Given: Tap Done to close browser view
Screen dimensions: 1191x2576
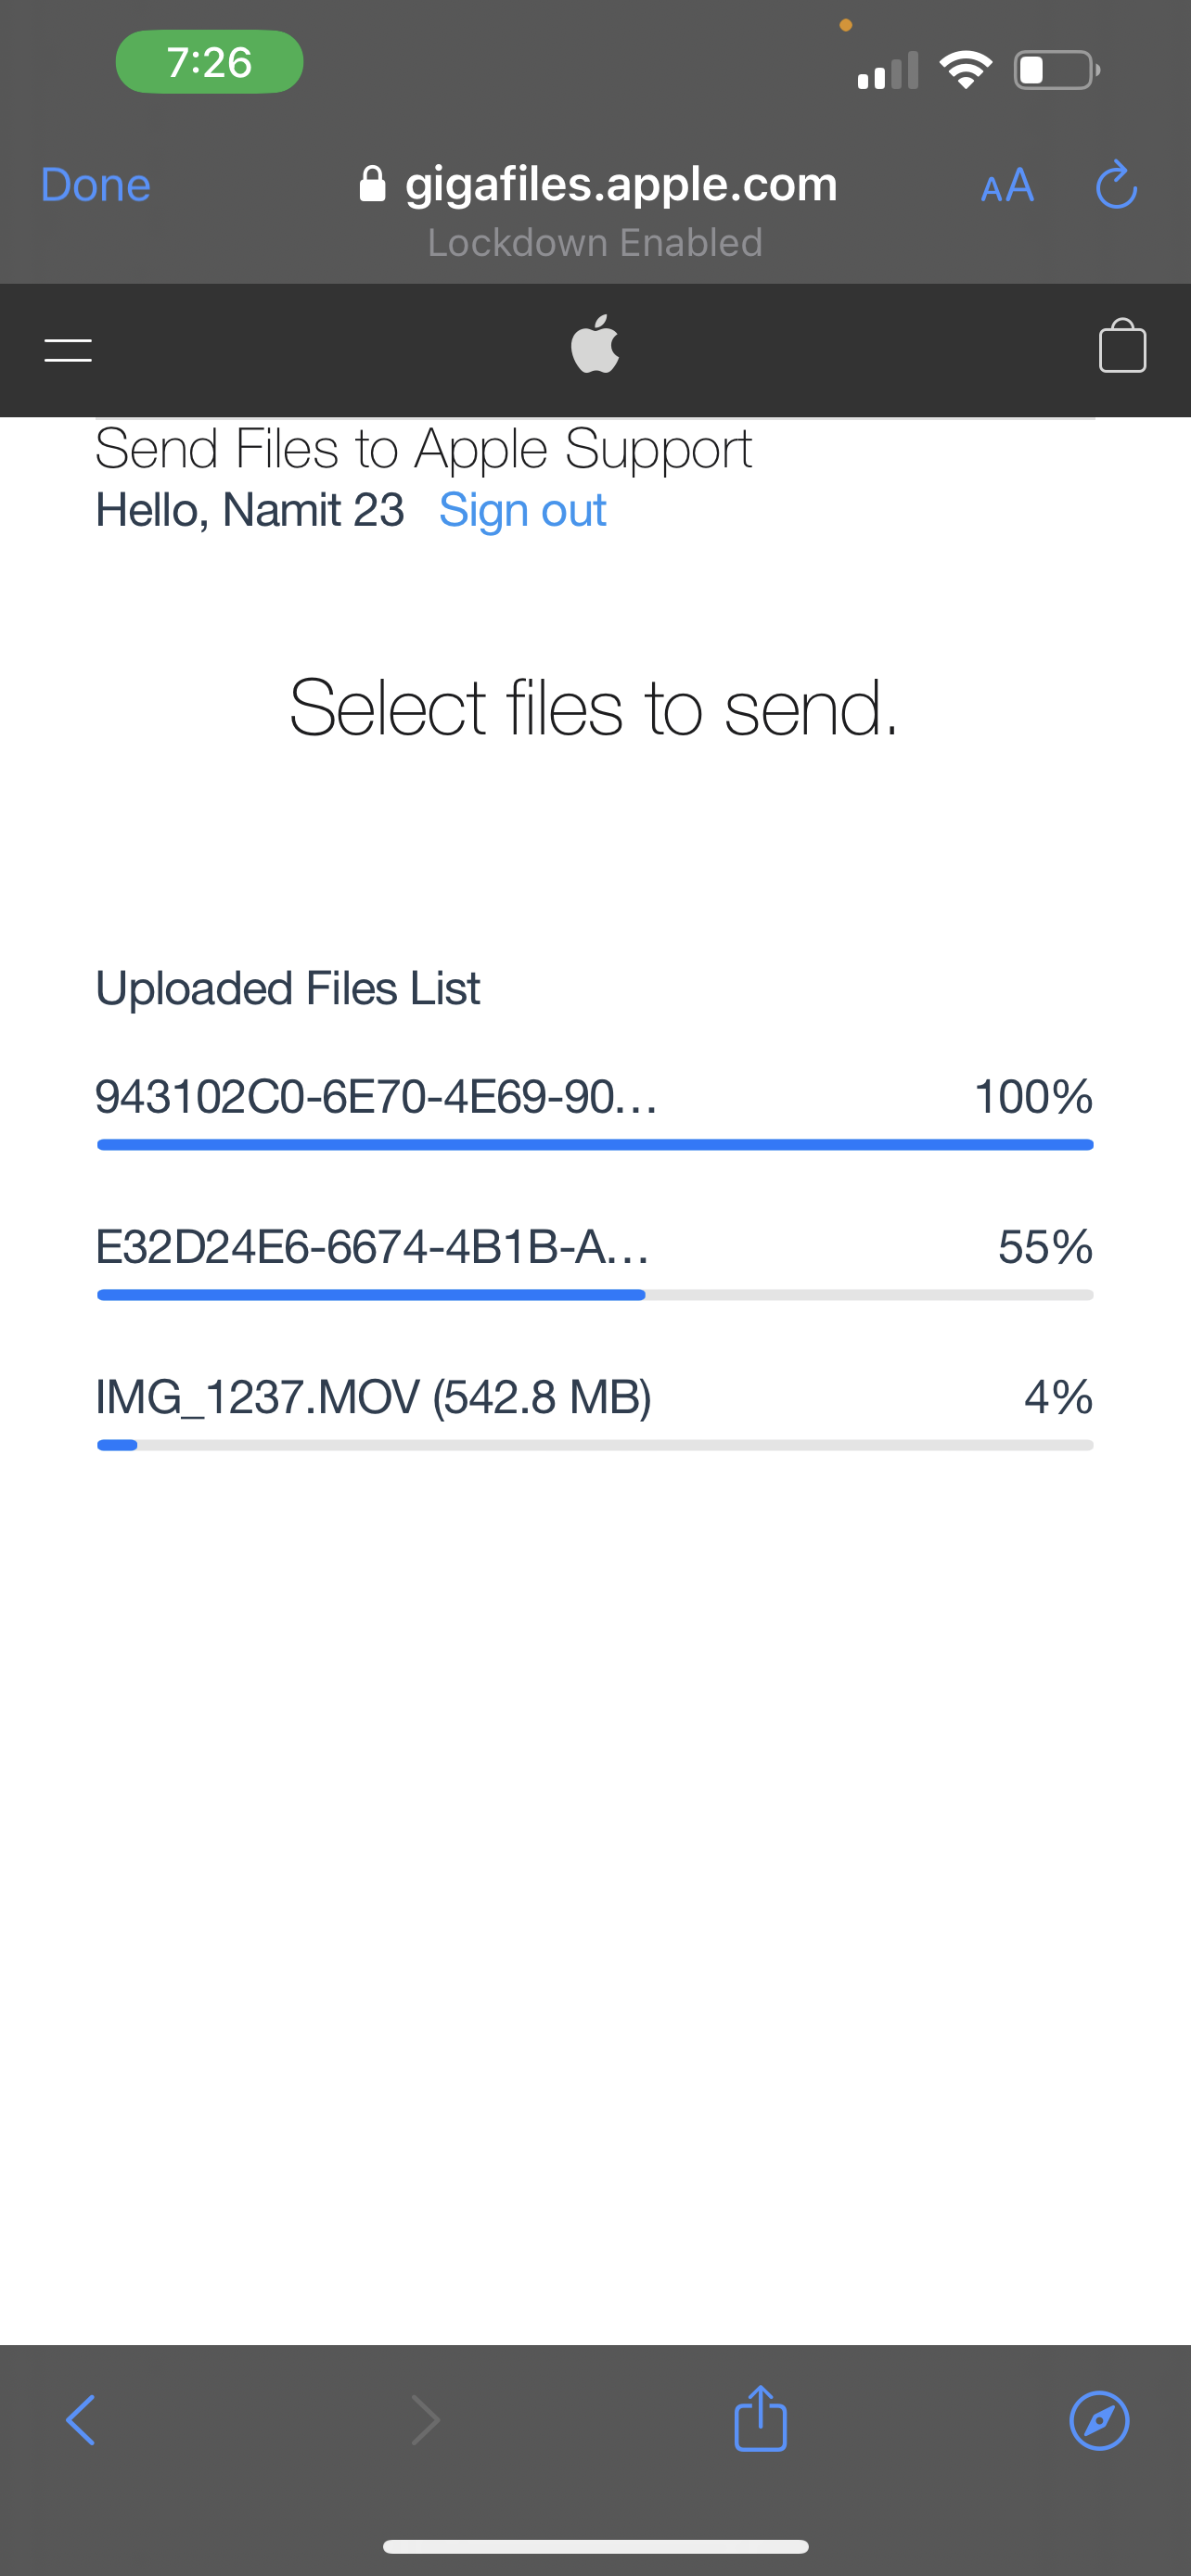Looking at the screenshot, I should coord(95,185).
